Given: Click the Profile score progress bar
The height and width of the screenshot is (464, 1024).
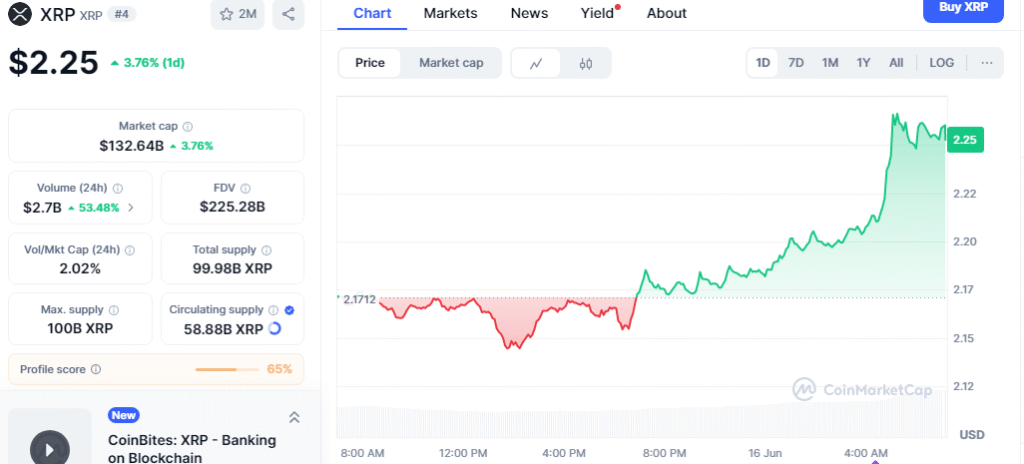Looking at the screenshot, I should [x=227, y=369].
